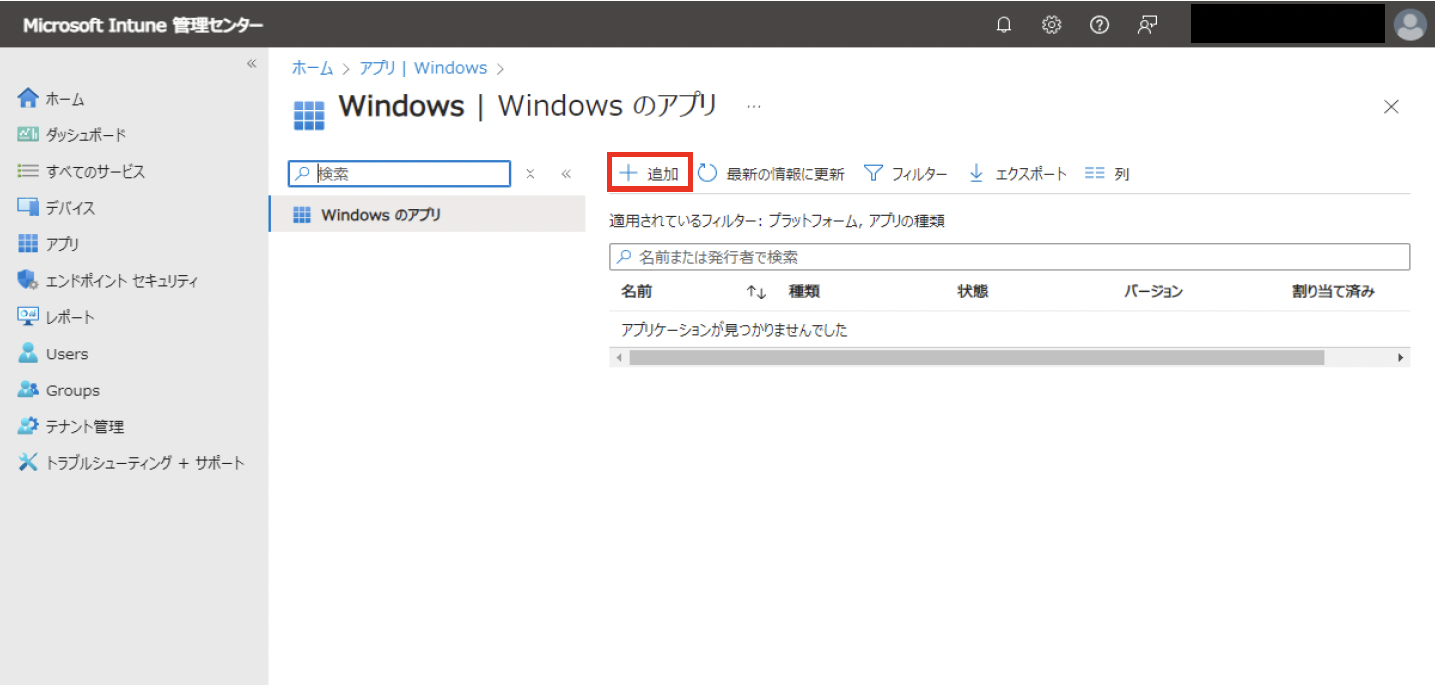Open account avatar in top right
Viewport: 1438px width, 686px height.
coord(1410,25)
